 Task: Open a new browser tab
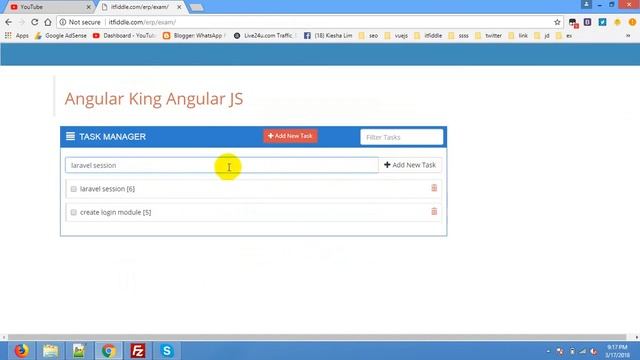[197, 7]
